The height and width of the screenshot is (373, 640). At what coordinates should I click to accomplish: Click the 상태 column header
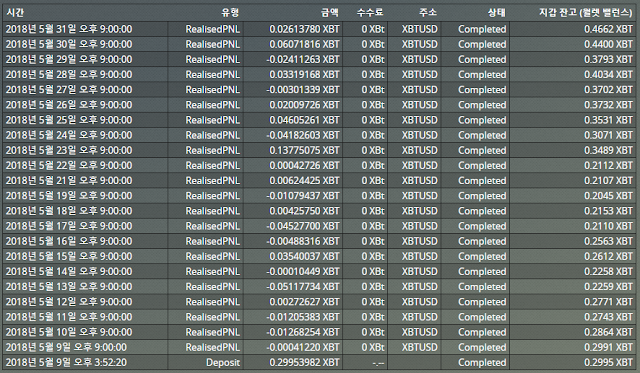click(x=497, y=13)
